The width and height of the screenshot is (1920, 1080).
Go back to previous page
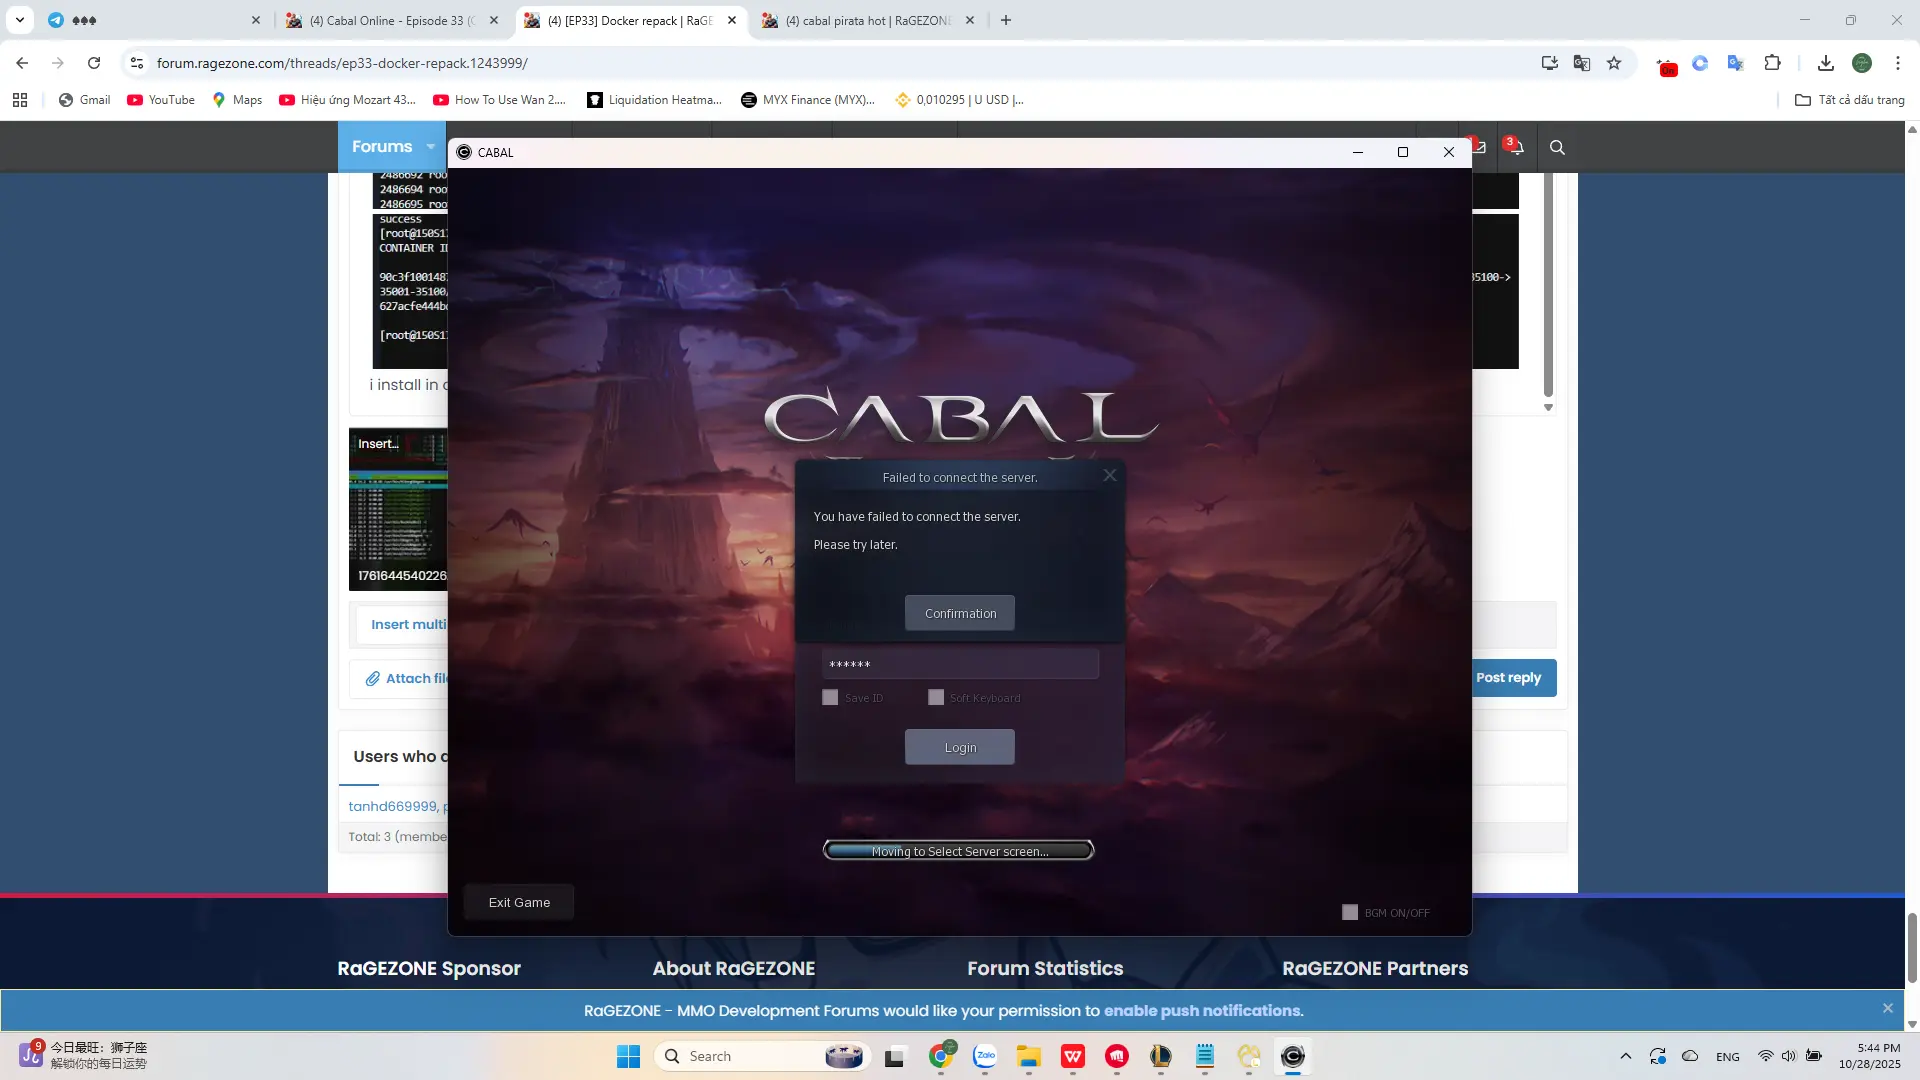pos(22,63)
